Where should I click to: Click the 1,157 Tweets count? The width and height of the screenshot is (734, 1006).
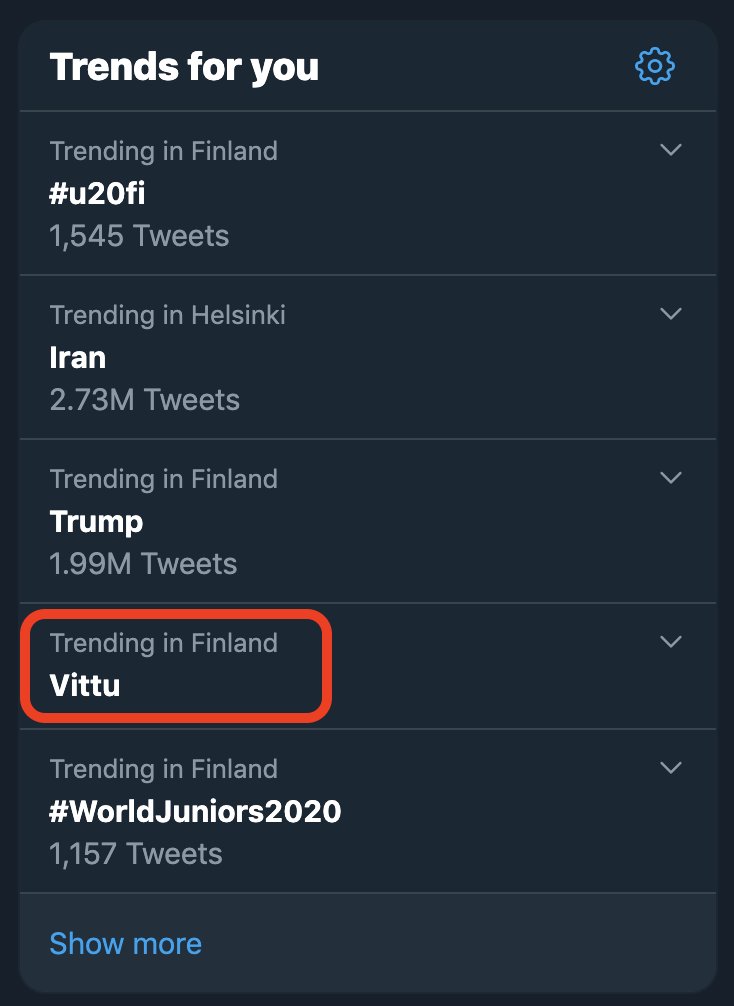pos(136,854)
